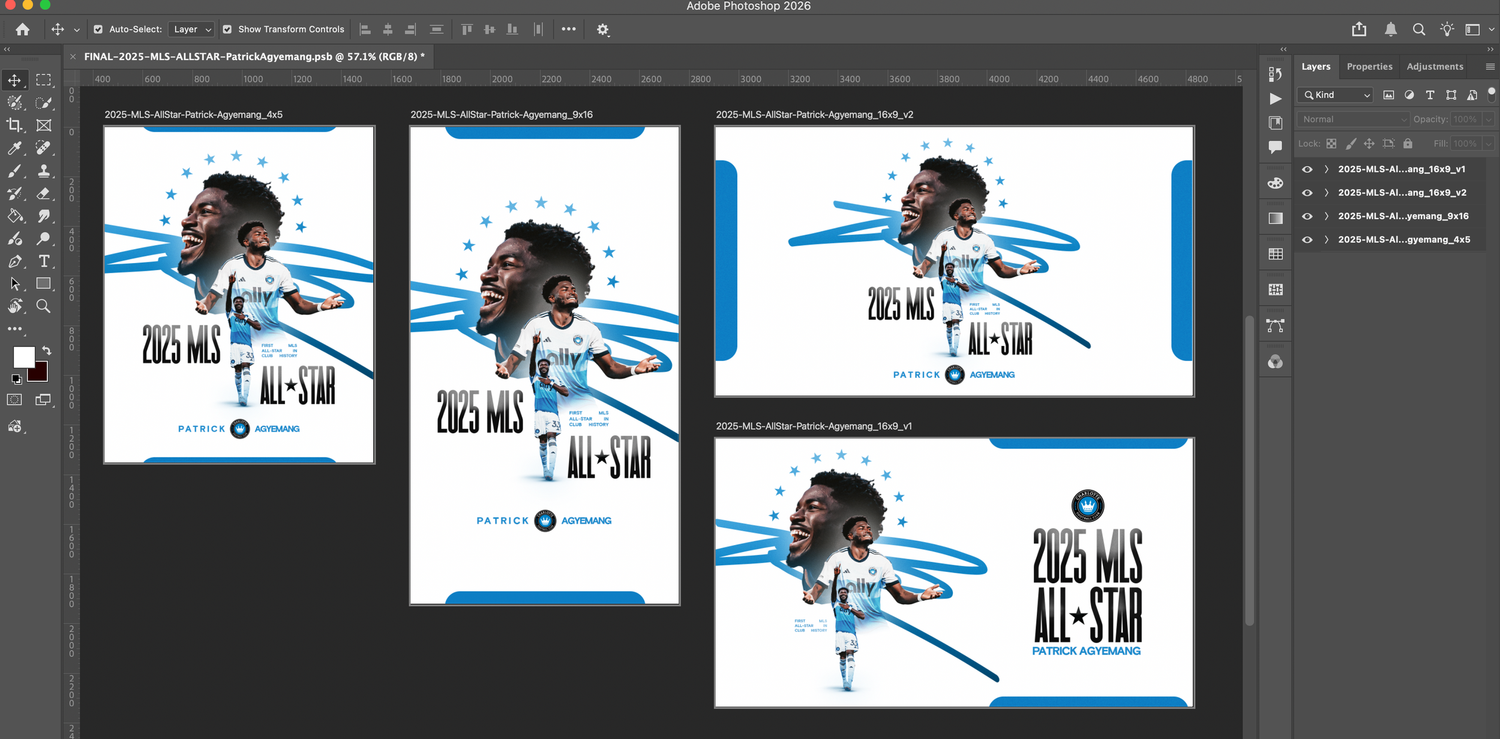Select the Brush tool
1500x739 pixels.
(15, 171)
